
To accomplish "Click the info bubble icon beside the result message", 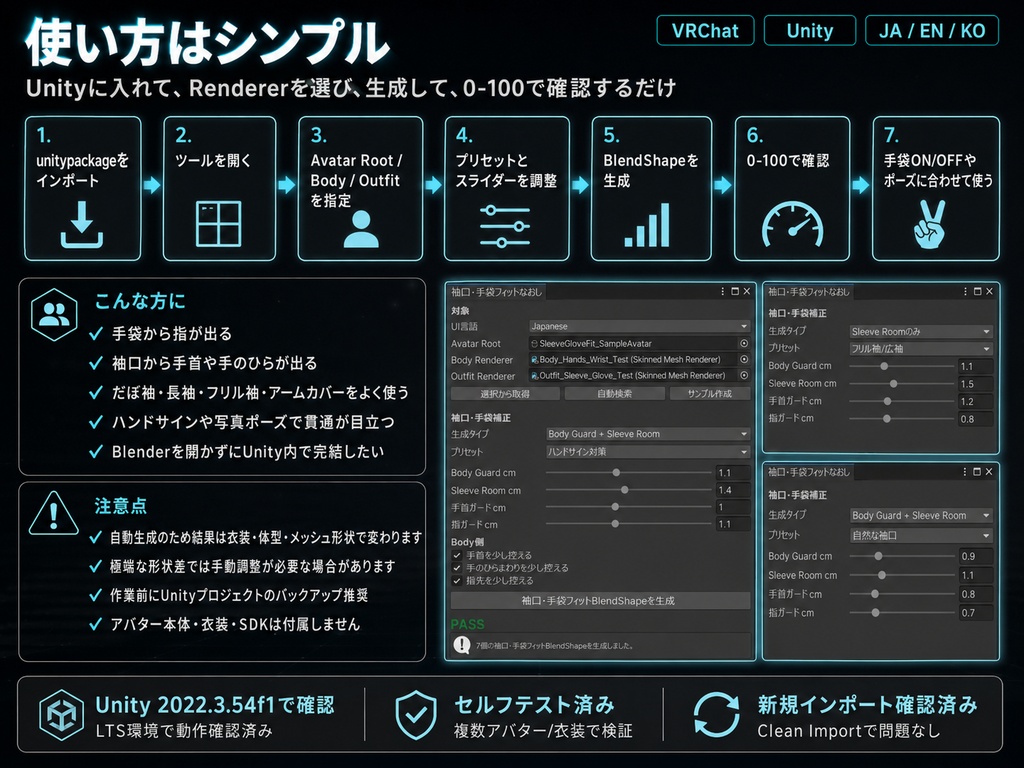I will pos(462,645).
